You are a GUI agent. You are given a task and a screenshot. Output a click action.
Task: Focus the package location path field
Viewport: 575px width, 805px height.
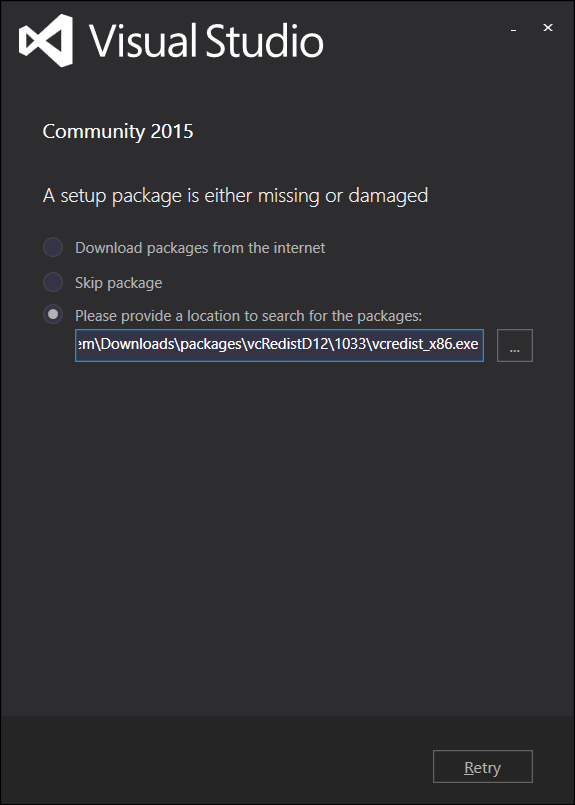click(x=279, y=346)
